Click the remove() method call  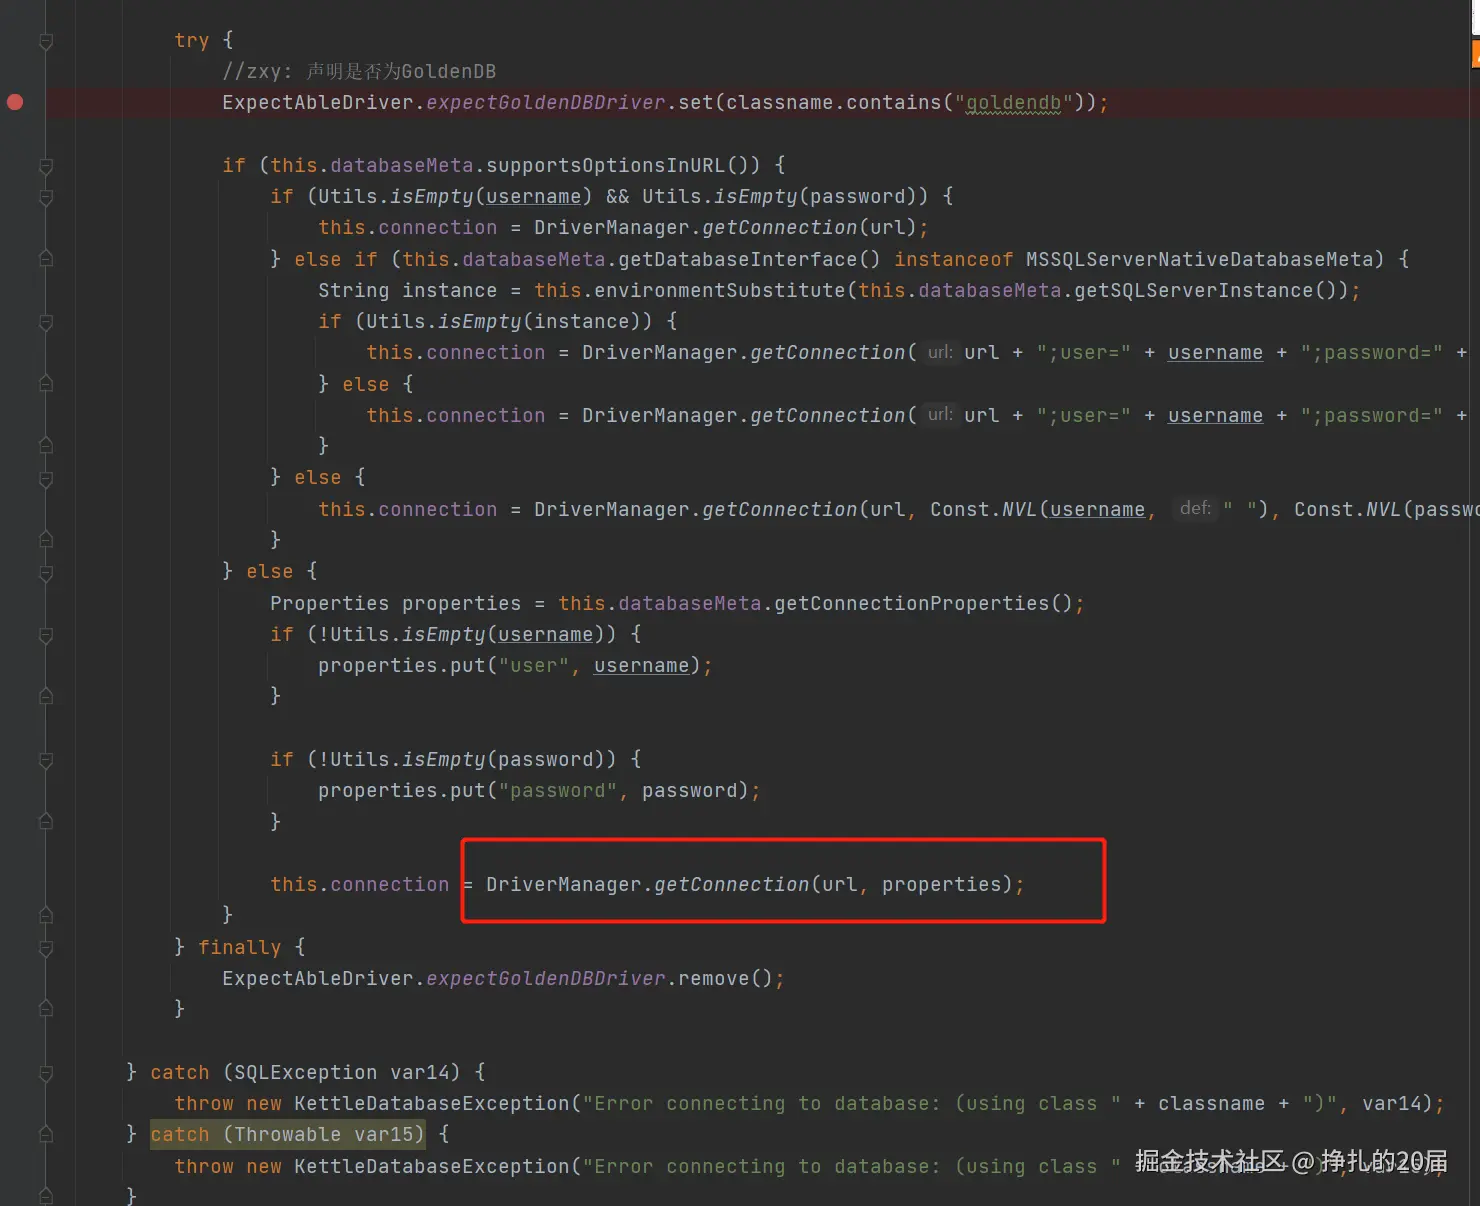tap(725, 978)
